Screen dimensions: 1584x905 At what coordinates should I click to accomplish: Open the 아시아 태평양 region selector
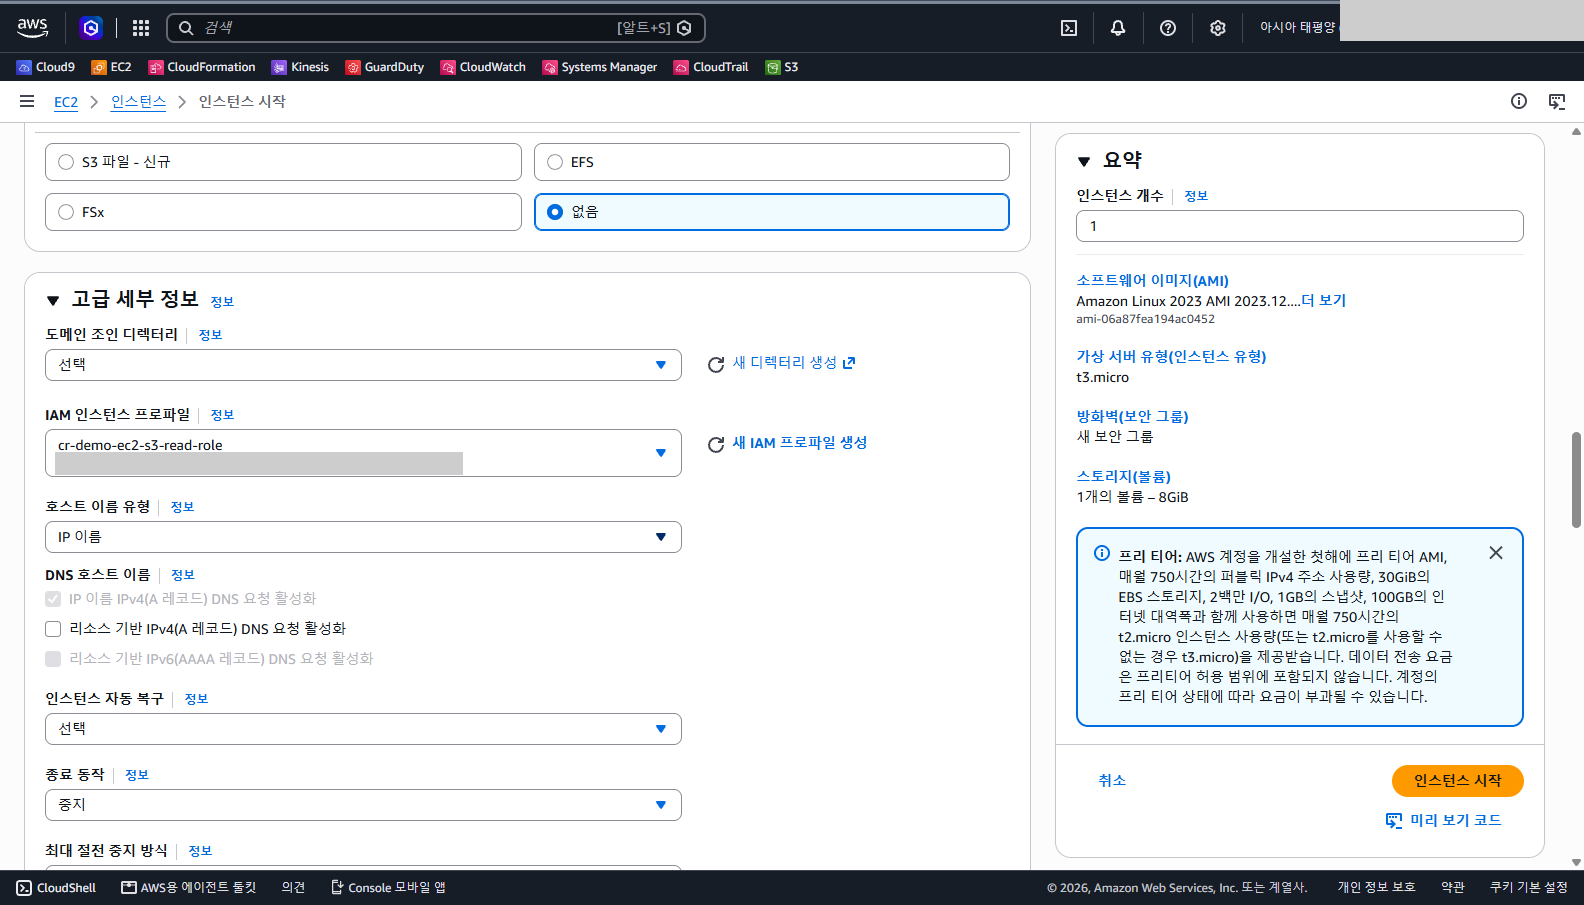(1297, 28)
